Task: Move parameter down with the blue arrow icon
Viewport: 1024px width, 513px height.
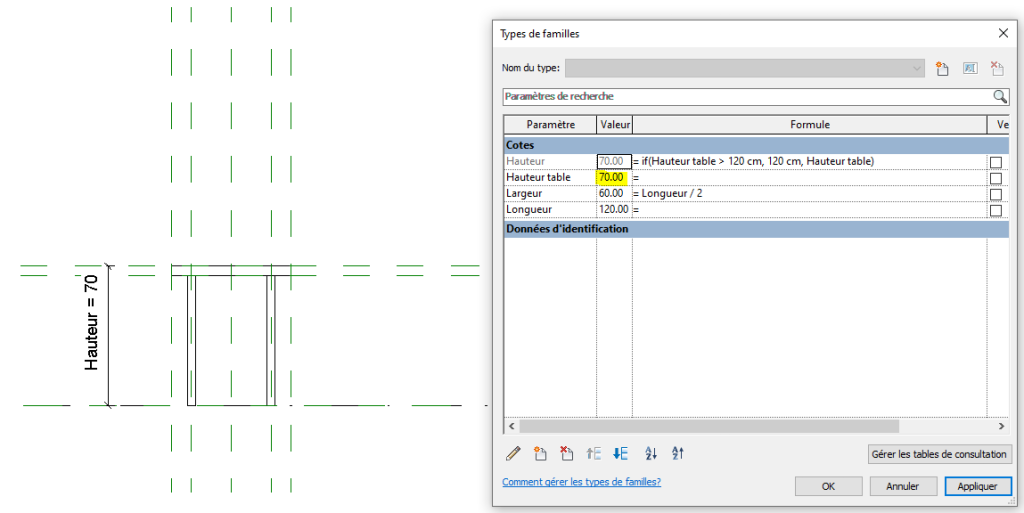Action: click(x=620, y=454)
